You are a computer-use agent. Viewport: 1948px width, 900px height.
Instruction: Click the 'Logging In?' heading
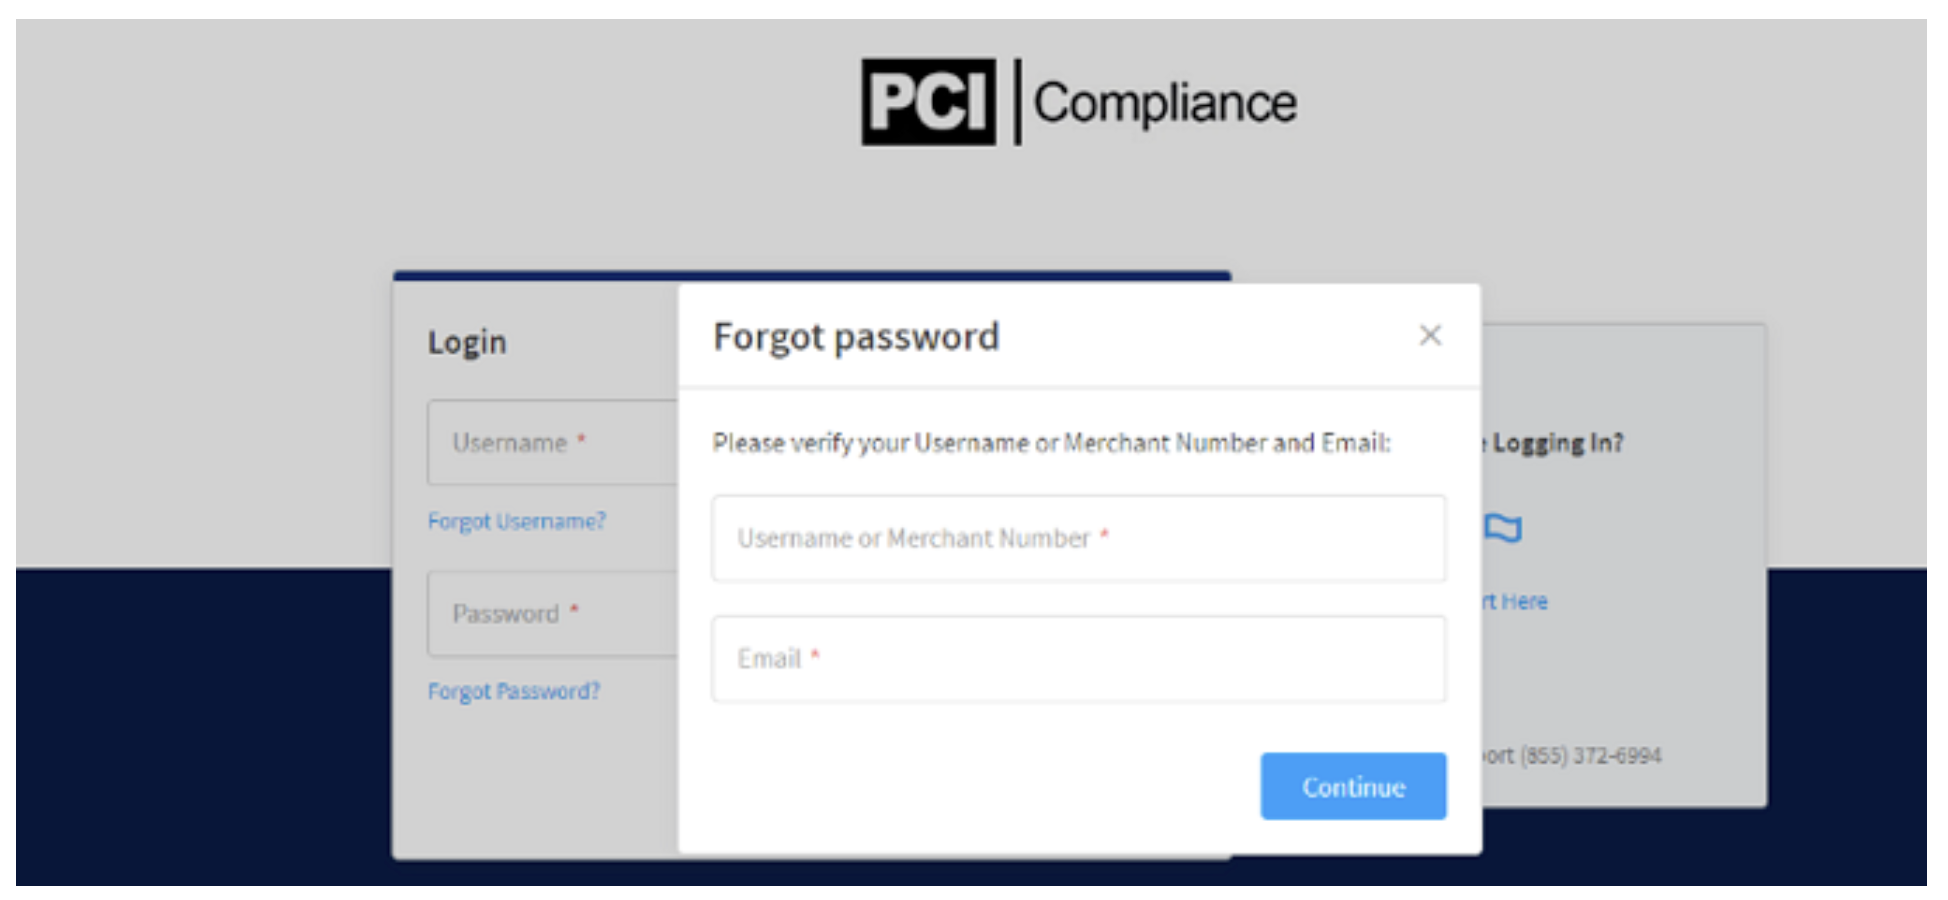pos(1557,443)
